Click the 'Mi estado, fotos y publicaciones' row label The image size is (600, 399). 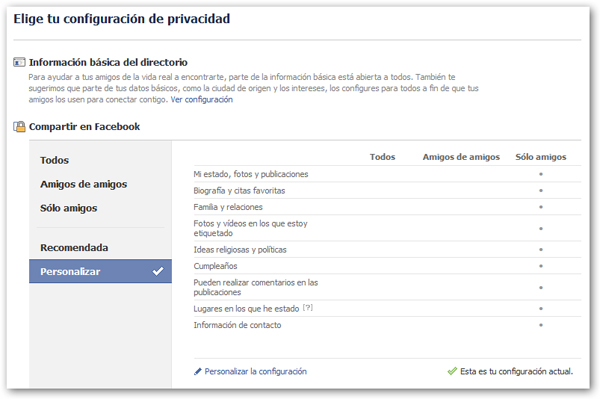click(251, 174)
